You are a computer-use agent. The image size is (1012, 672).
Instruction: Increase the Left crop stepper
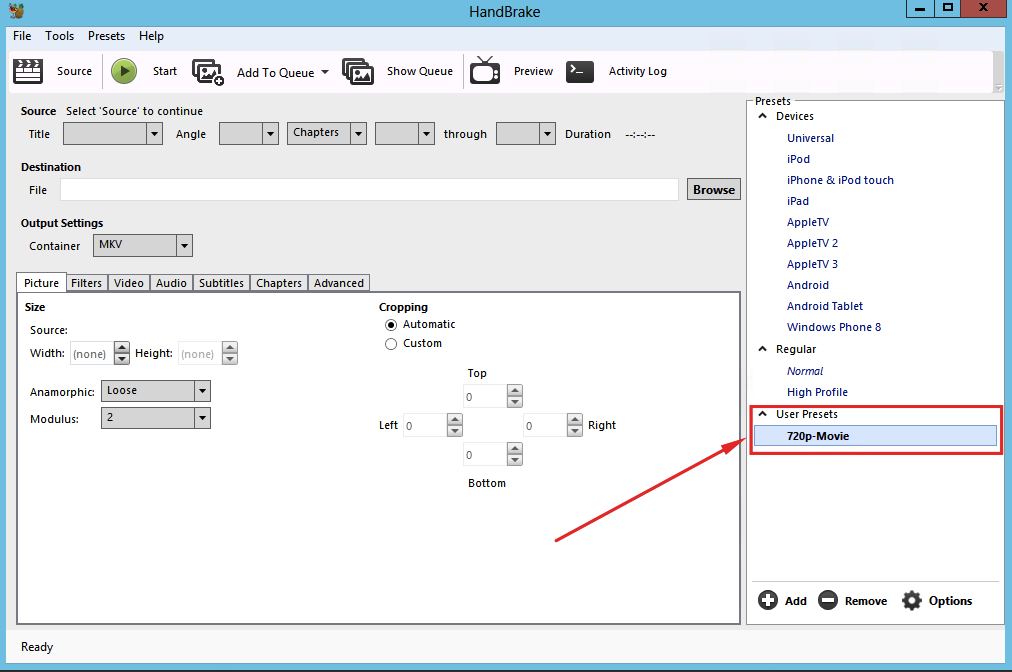(x=455, y=420)
